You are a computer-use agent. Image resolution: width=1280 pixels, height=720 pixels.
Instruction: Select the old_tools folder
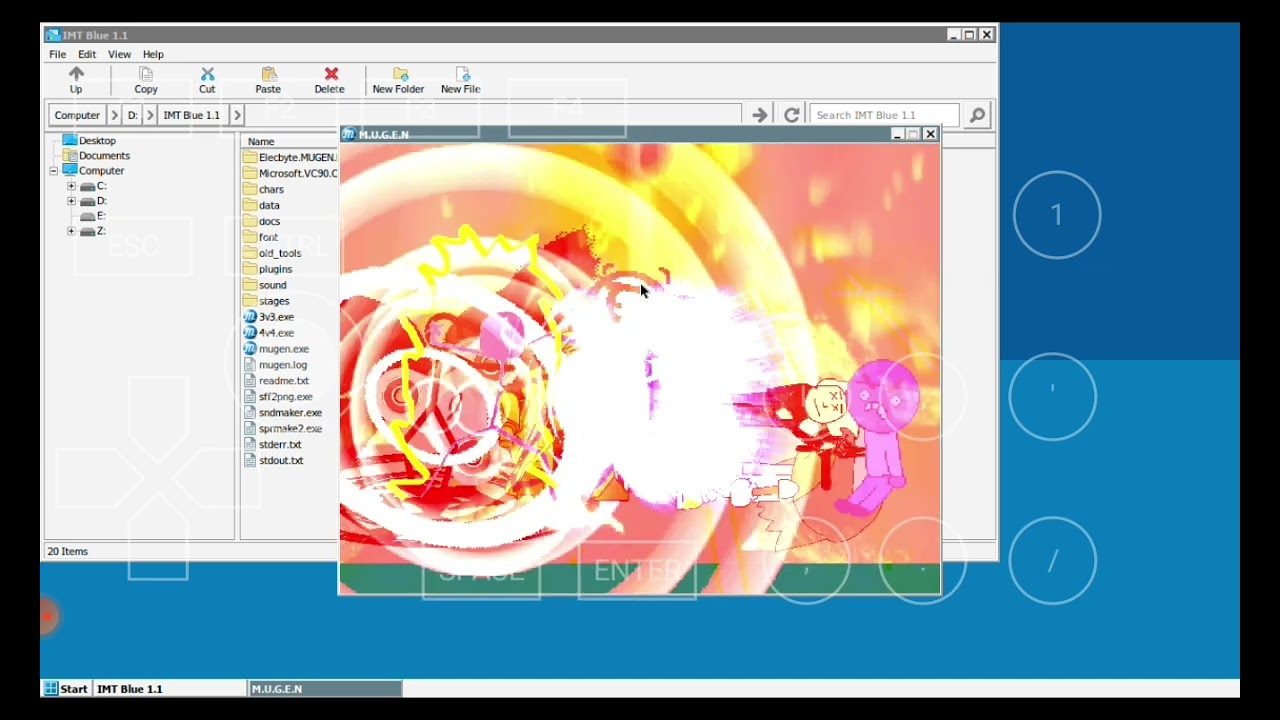coord(272,253)
